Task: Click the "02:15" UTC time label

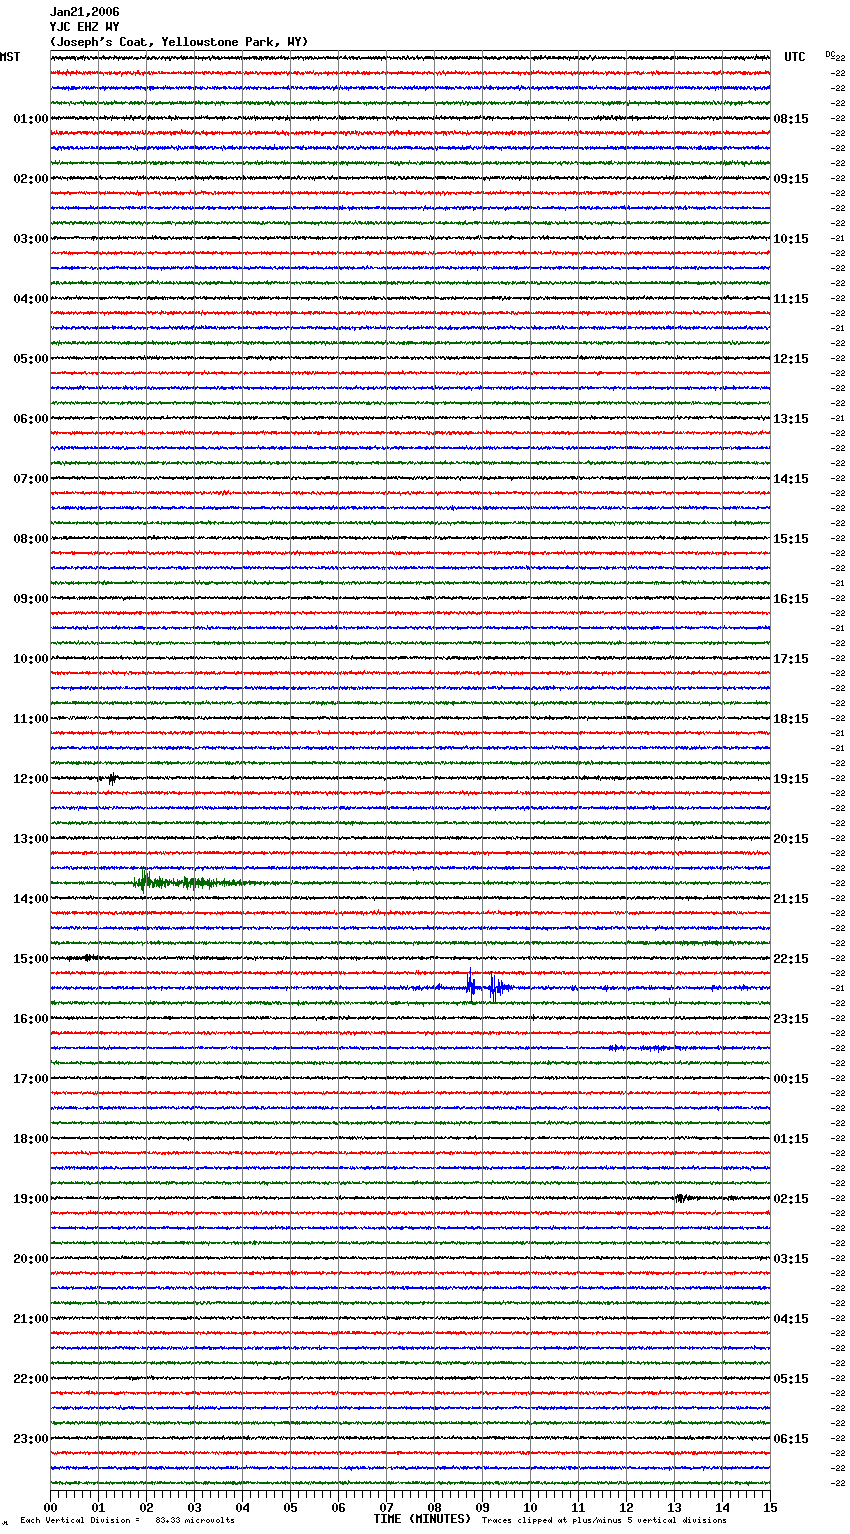Action: click(791, 1199)
